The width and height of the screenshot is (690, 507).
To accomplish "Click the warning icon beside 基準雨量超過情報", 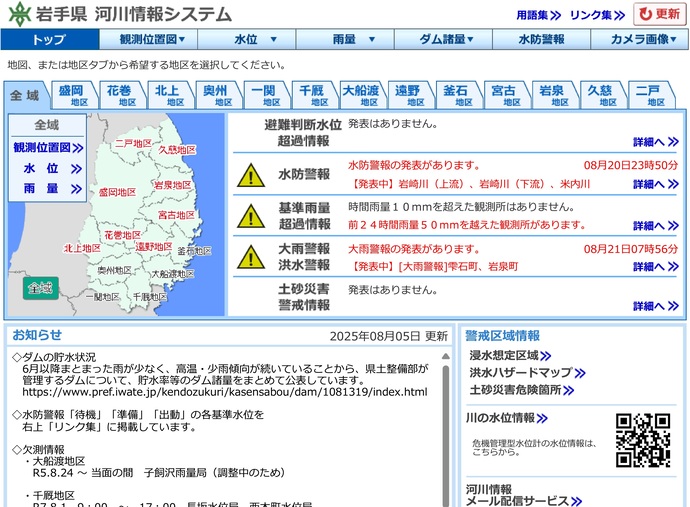I will pos(249,215).
